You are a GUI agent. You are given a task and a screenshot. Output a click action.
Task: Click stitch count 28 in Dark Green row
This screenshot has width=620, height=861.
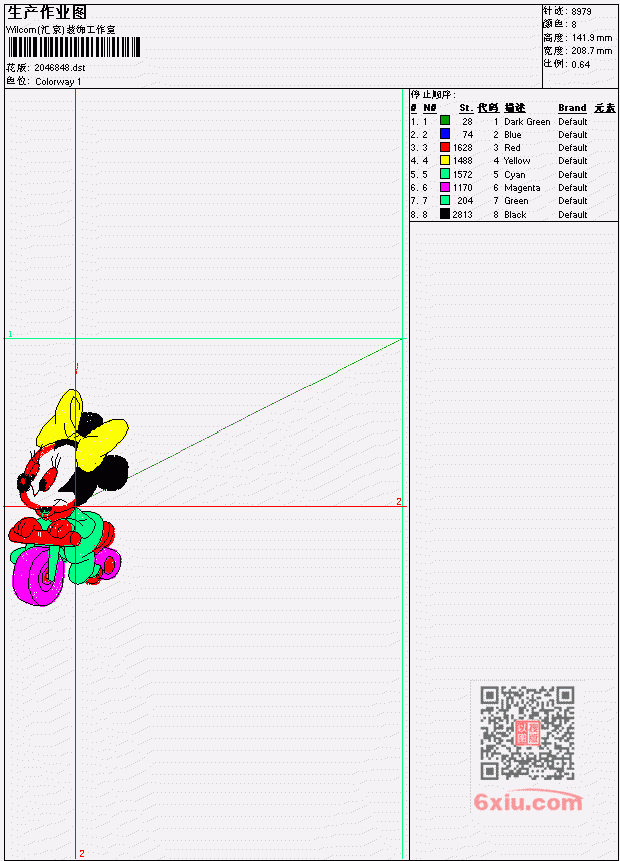467,122
